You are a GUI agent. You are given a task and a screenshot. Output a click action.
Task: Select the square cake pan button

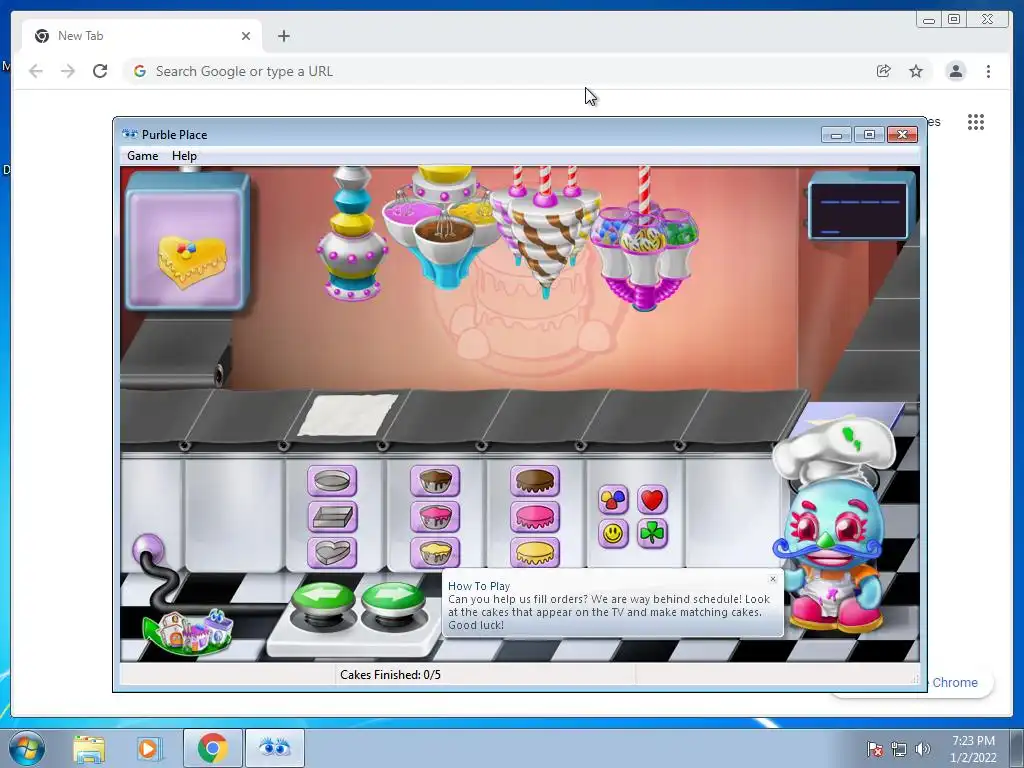[332, 517]
